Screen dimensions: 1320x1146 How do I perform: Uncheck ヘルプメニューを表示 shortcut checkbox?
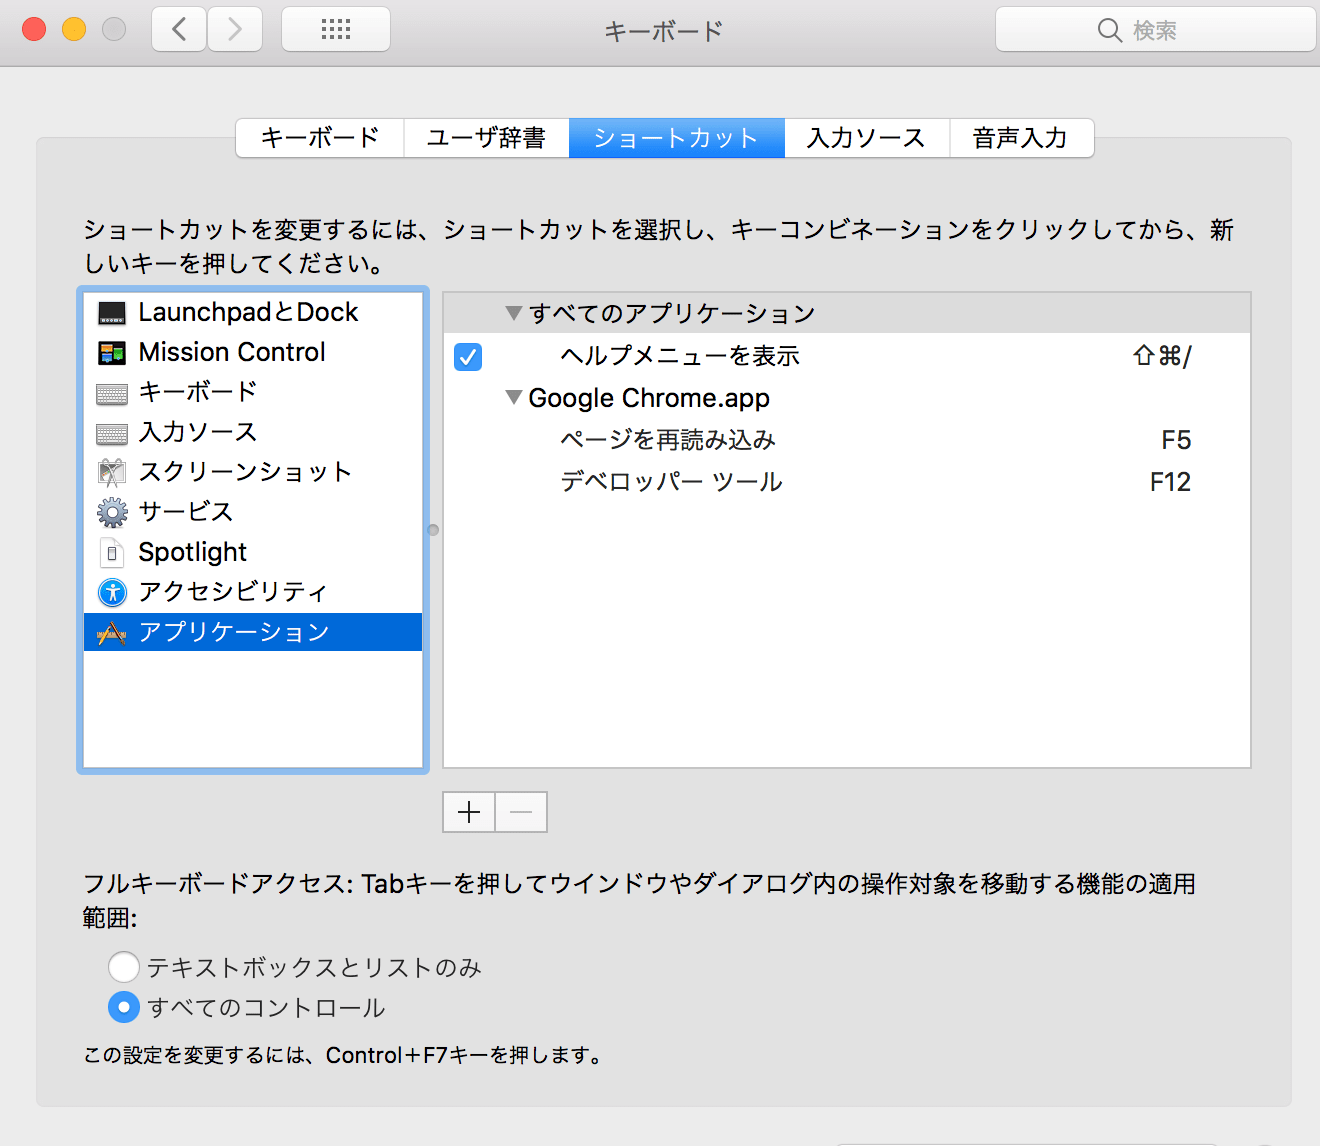click(x=468, y=356)
